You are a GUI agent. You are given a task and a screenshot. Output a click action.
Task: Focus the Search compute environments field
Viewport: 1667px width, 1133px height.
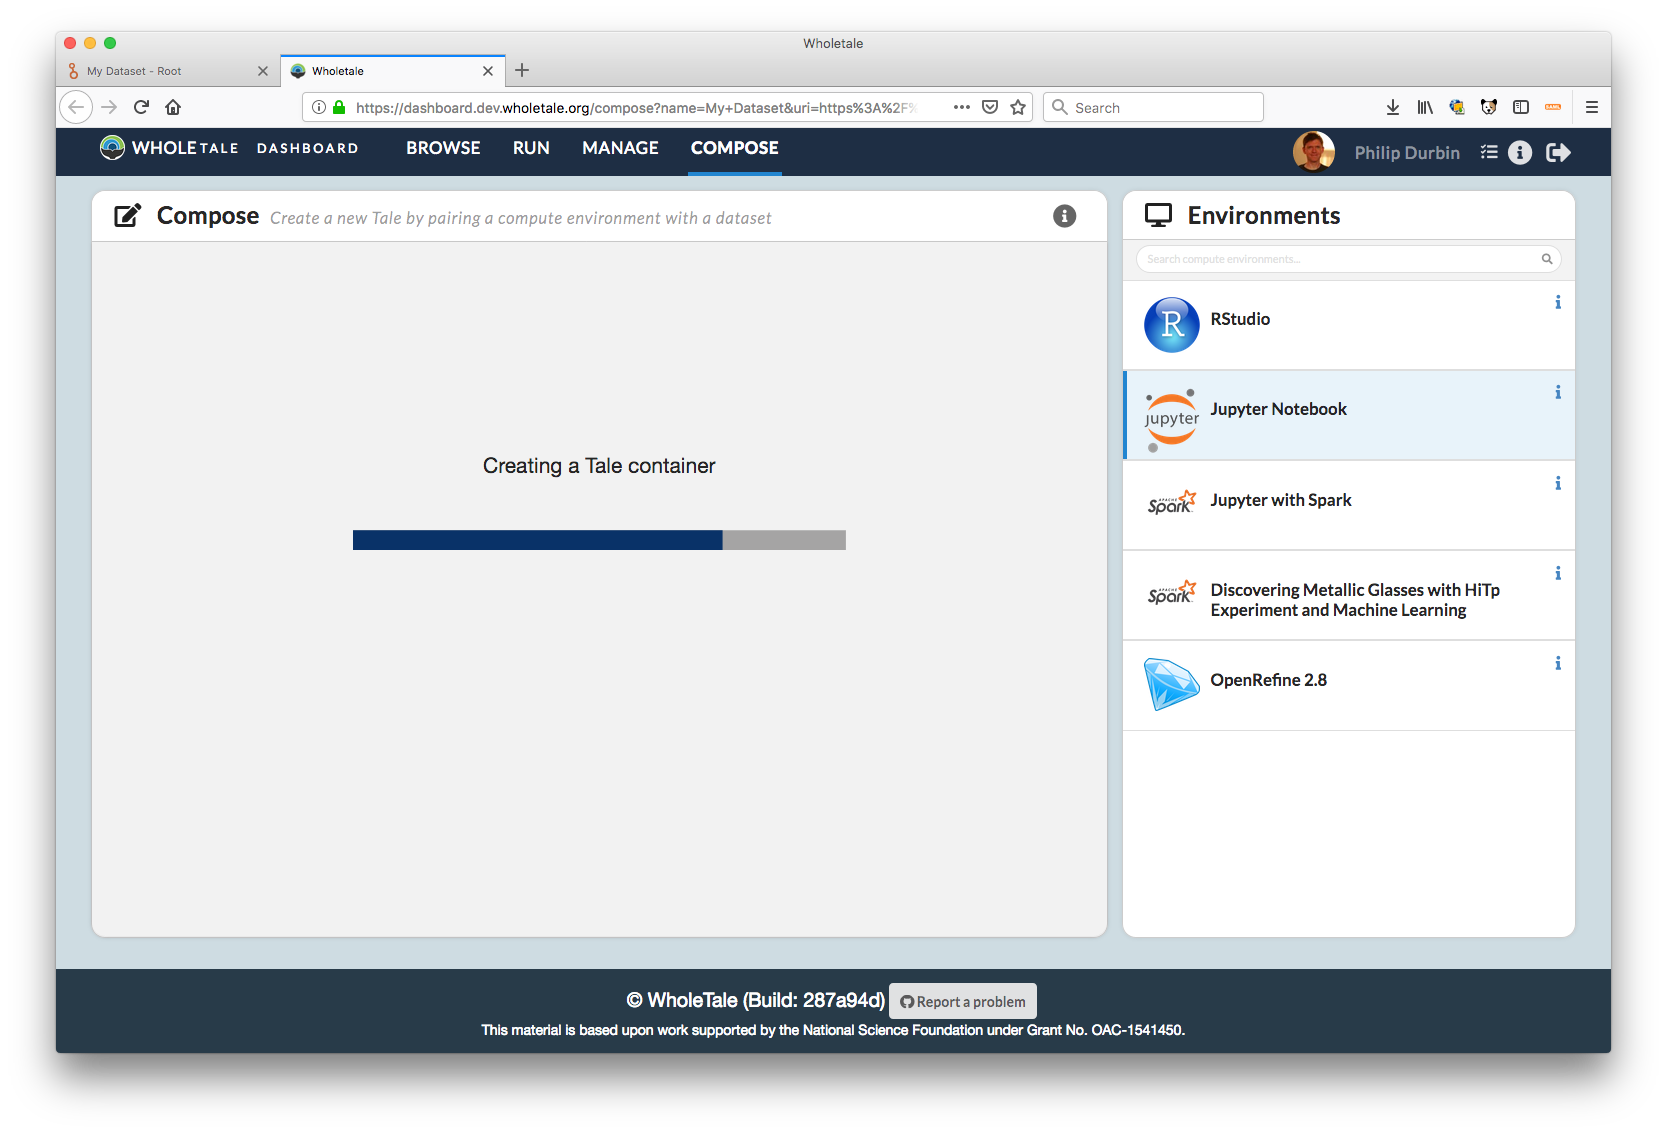(1348, 259)
